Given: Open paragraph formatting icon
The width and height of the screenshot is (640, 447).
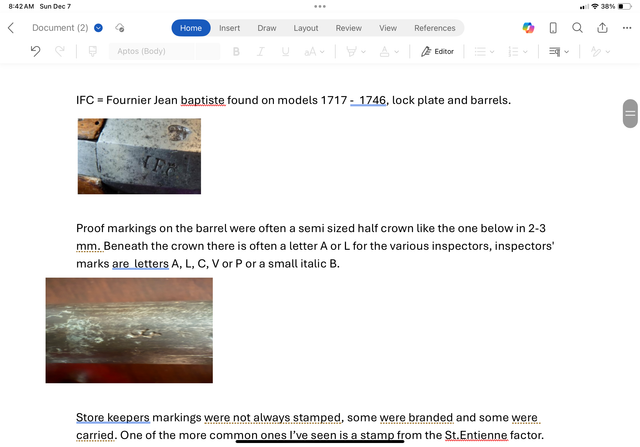Looking at the screenshot, I should click(x=554, y=51).
